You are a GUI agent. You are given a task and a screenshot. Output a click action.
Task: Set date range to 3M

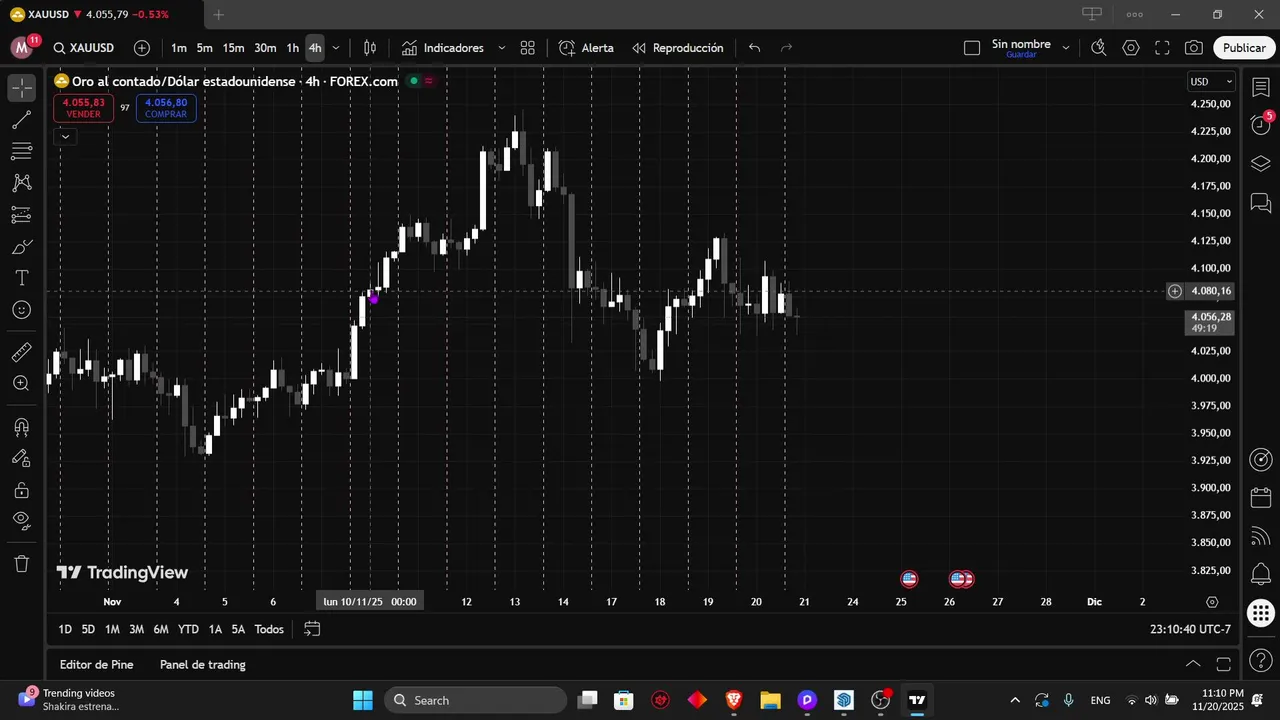pos(136,629)
